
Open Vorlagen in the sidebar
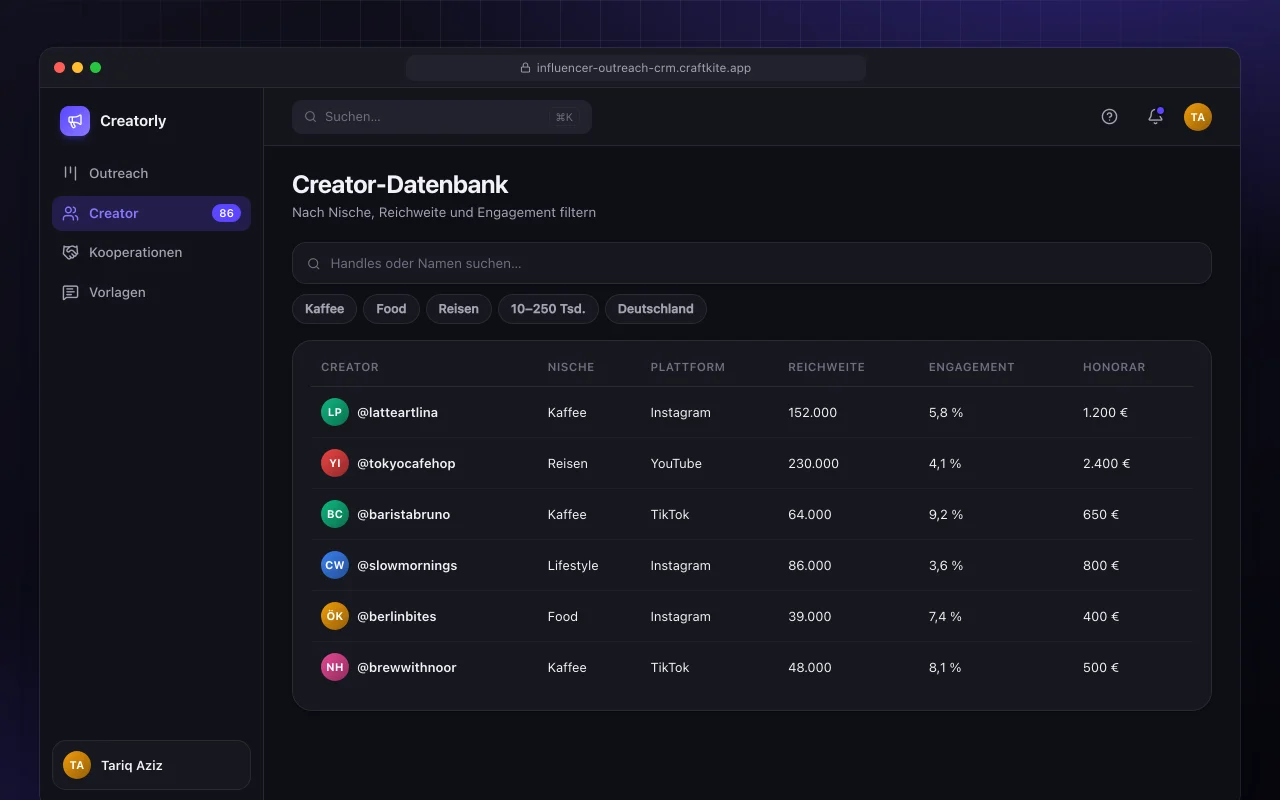(x=151, y=292)
